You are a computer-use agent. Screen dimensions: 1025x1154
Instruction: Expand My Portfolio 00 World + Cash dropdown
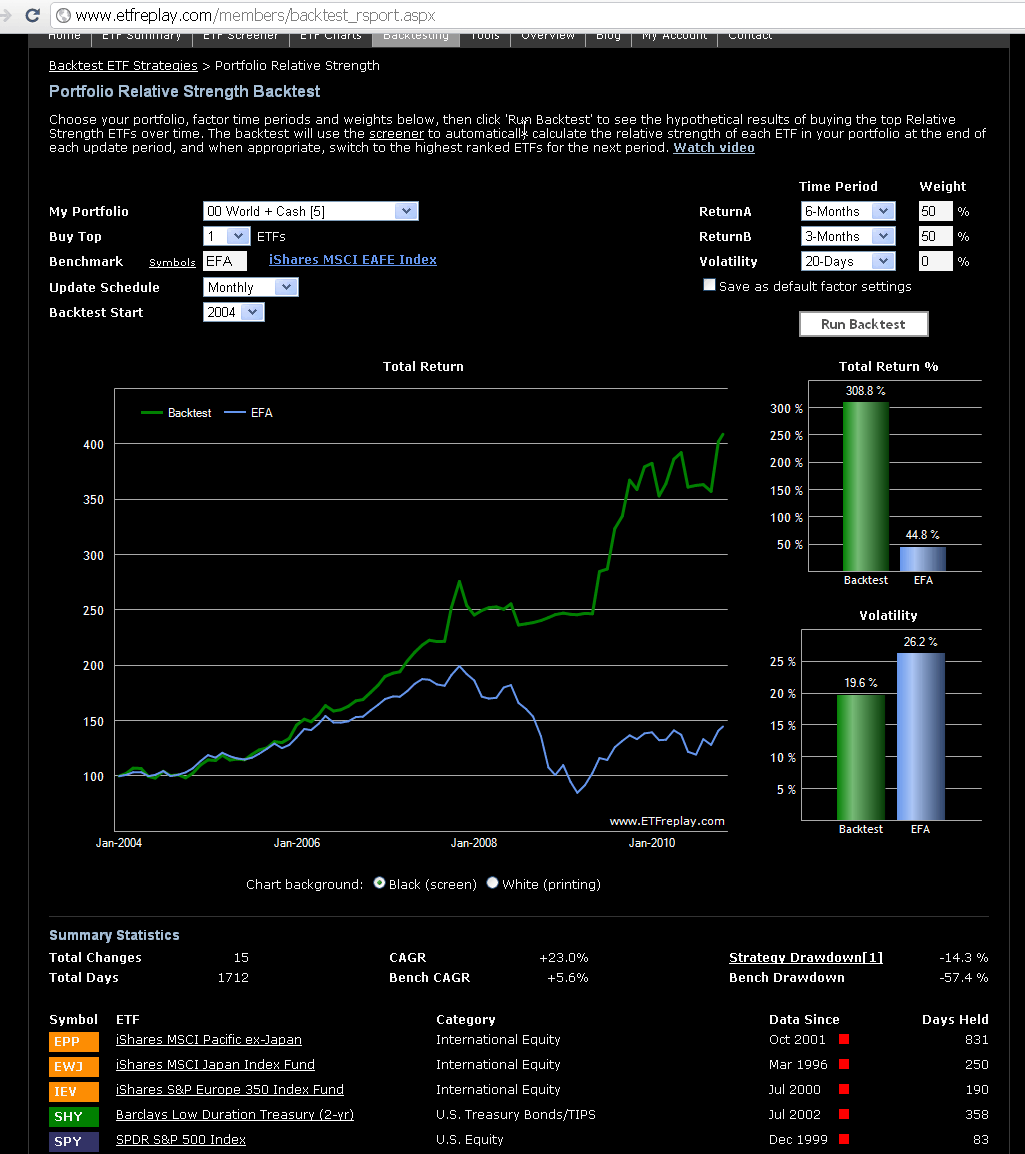[311, 211]
